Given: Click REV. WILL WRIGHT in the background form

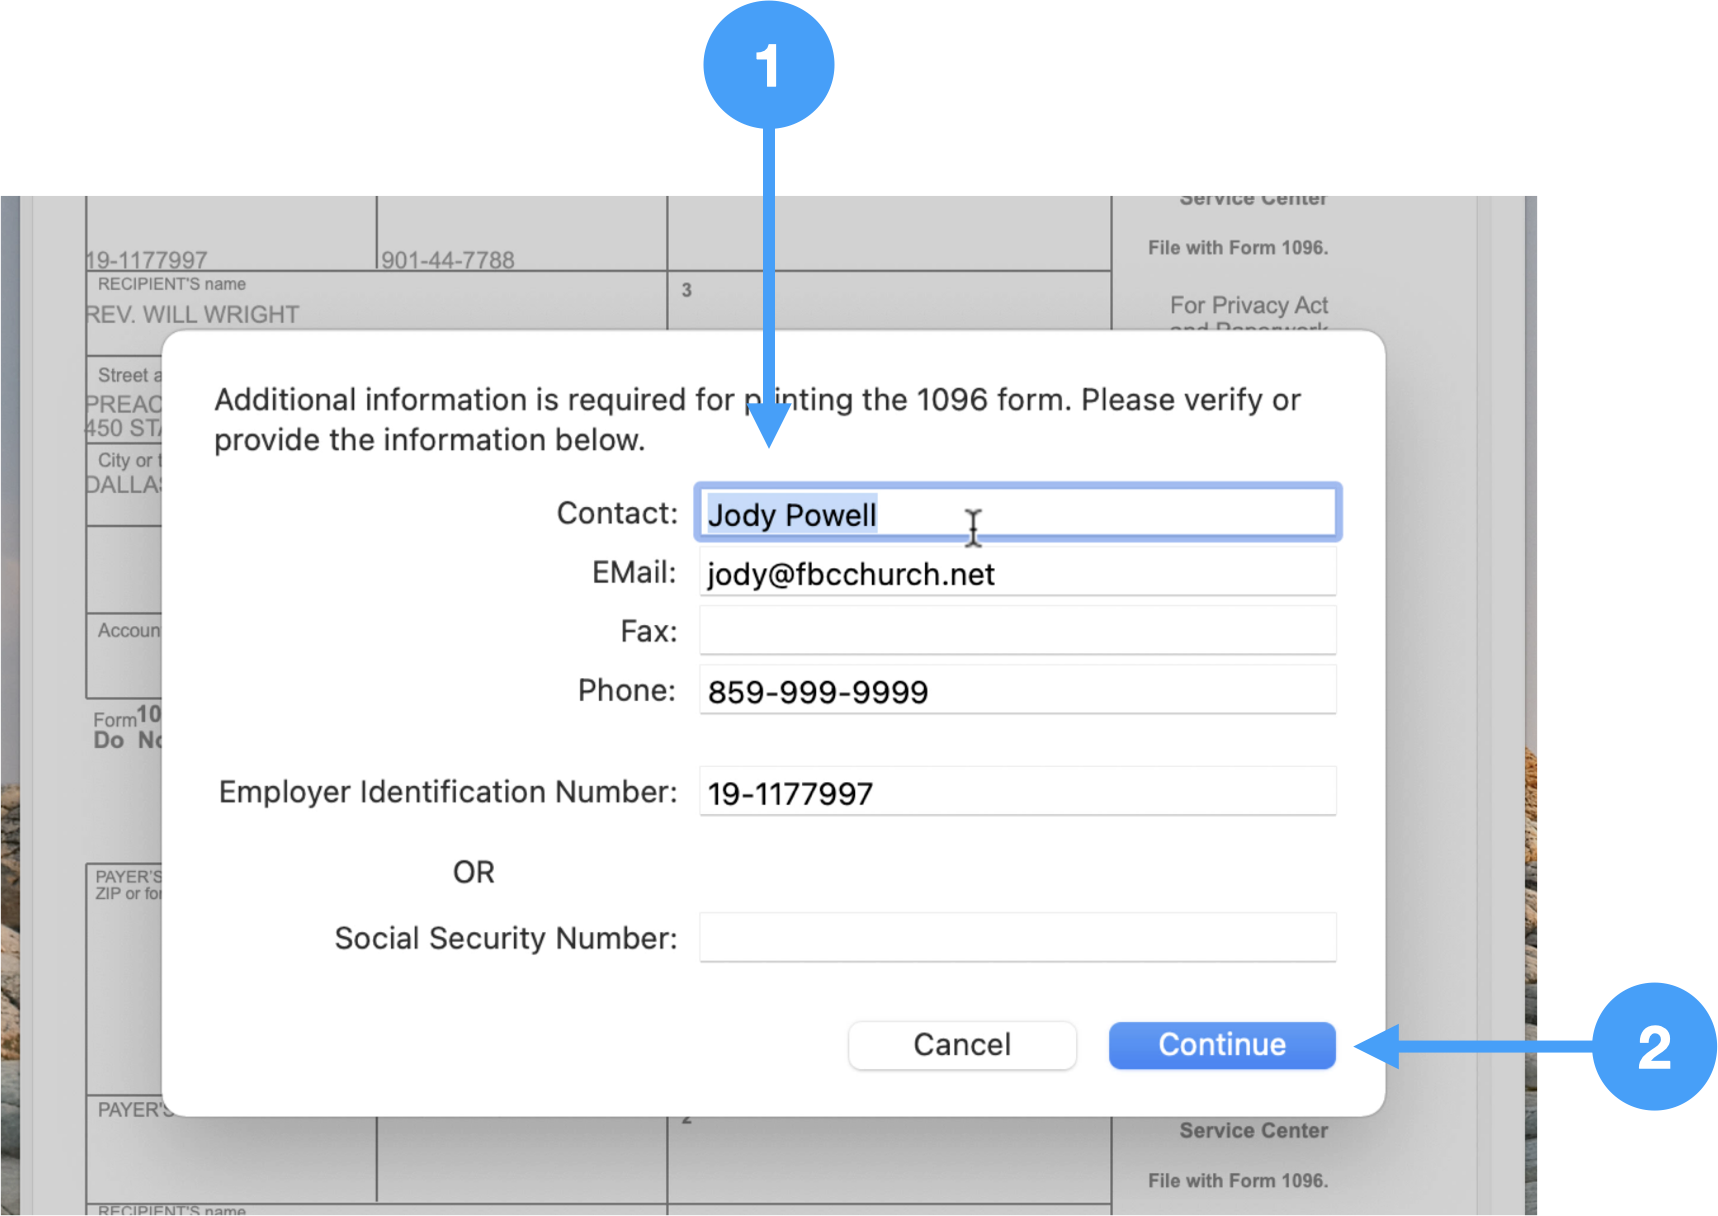Looking at the screenshot, I should (192, 315).
